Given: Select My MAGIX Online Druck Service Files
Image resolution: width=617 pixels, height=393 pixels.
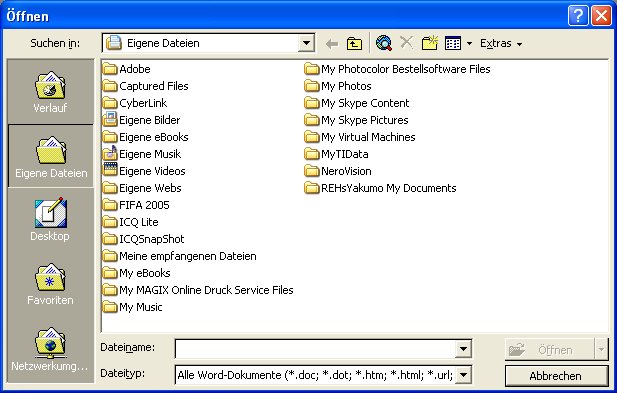Looking at the screenshot, I should 198,290.
